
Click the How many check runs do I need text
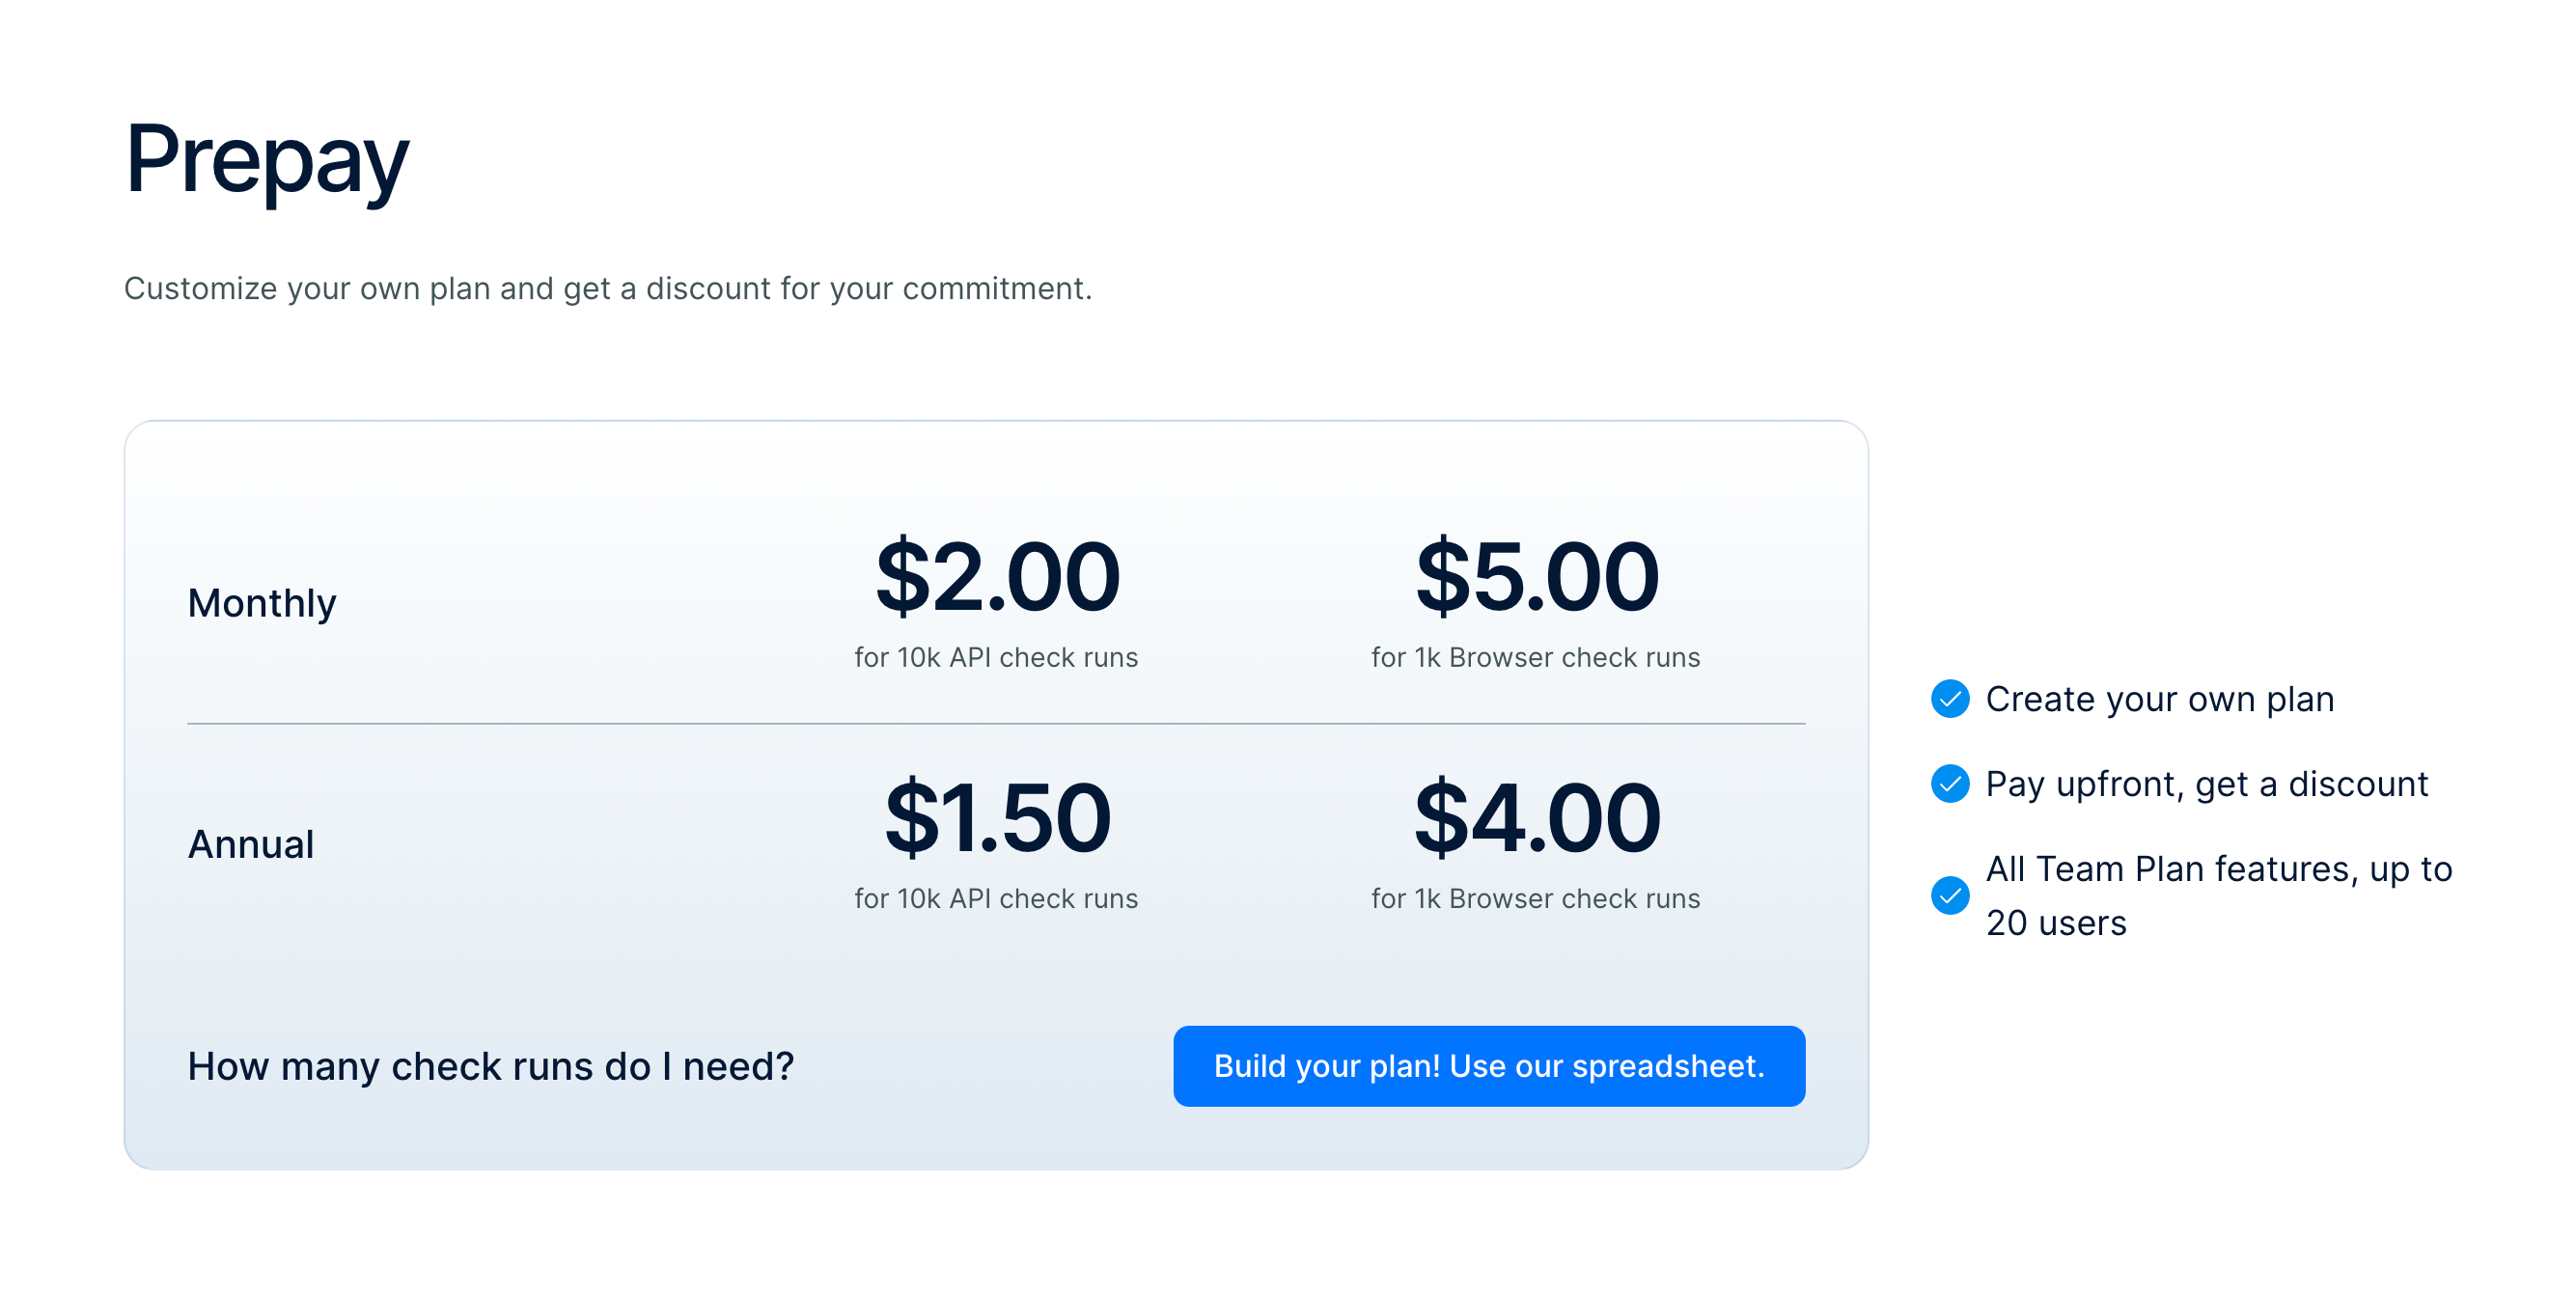(x=490, y=1067)
